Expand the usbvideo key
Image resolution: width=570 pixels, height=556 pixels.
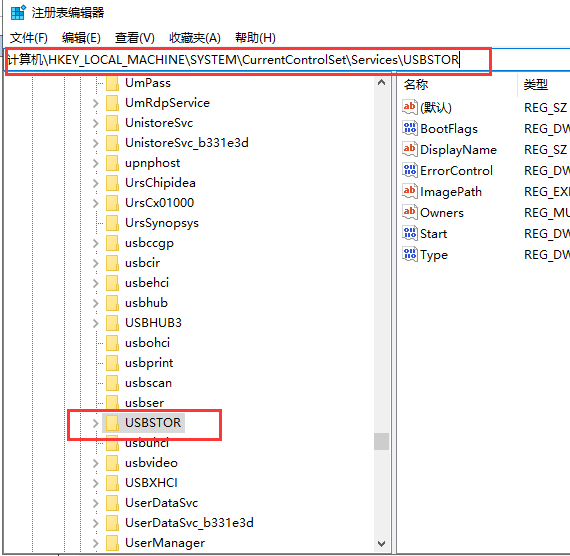coord(96,463)
